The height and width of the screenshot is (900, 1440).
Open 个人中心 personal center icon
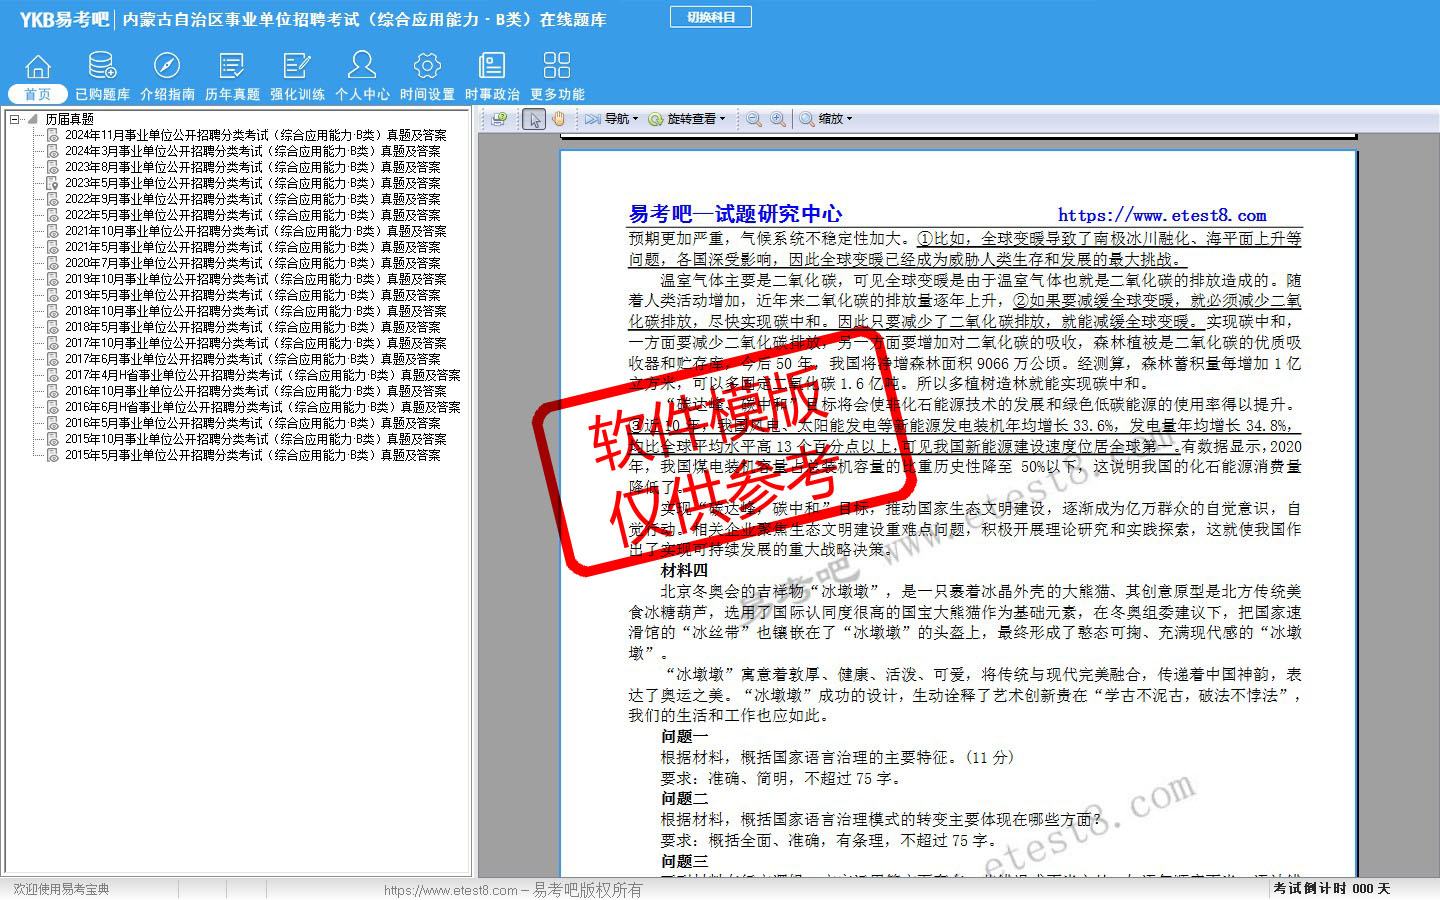pyautogui.click(x=362, y=67)
